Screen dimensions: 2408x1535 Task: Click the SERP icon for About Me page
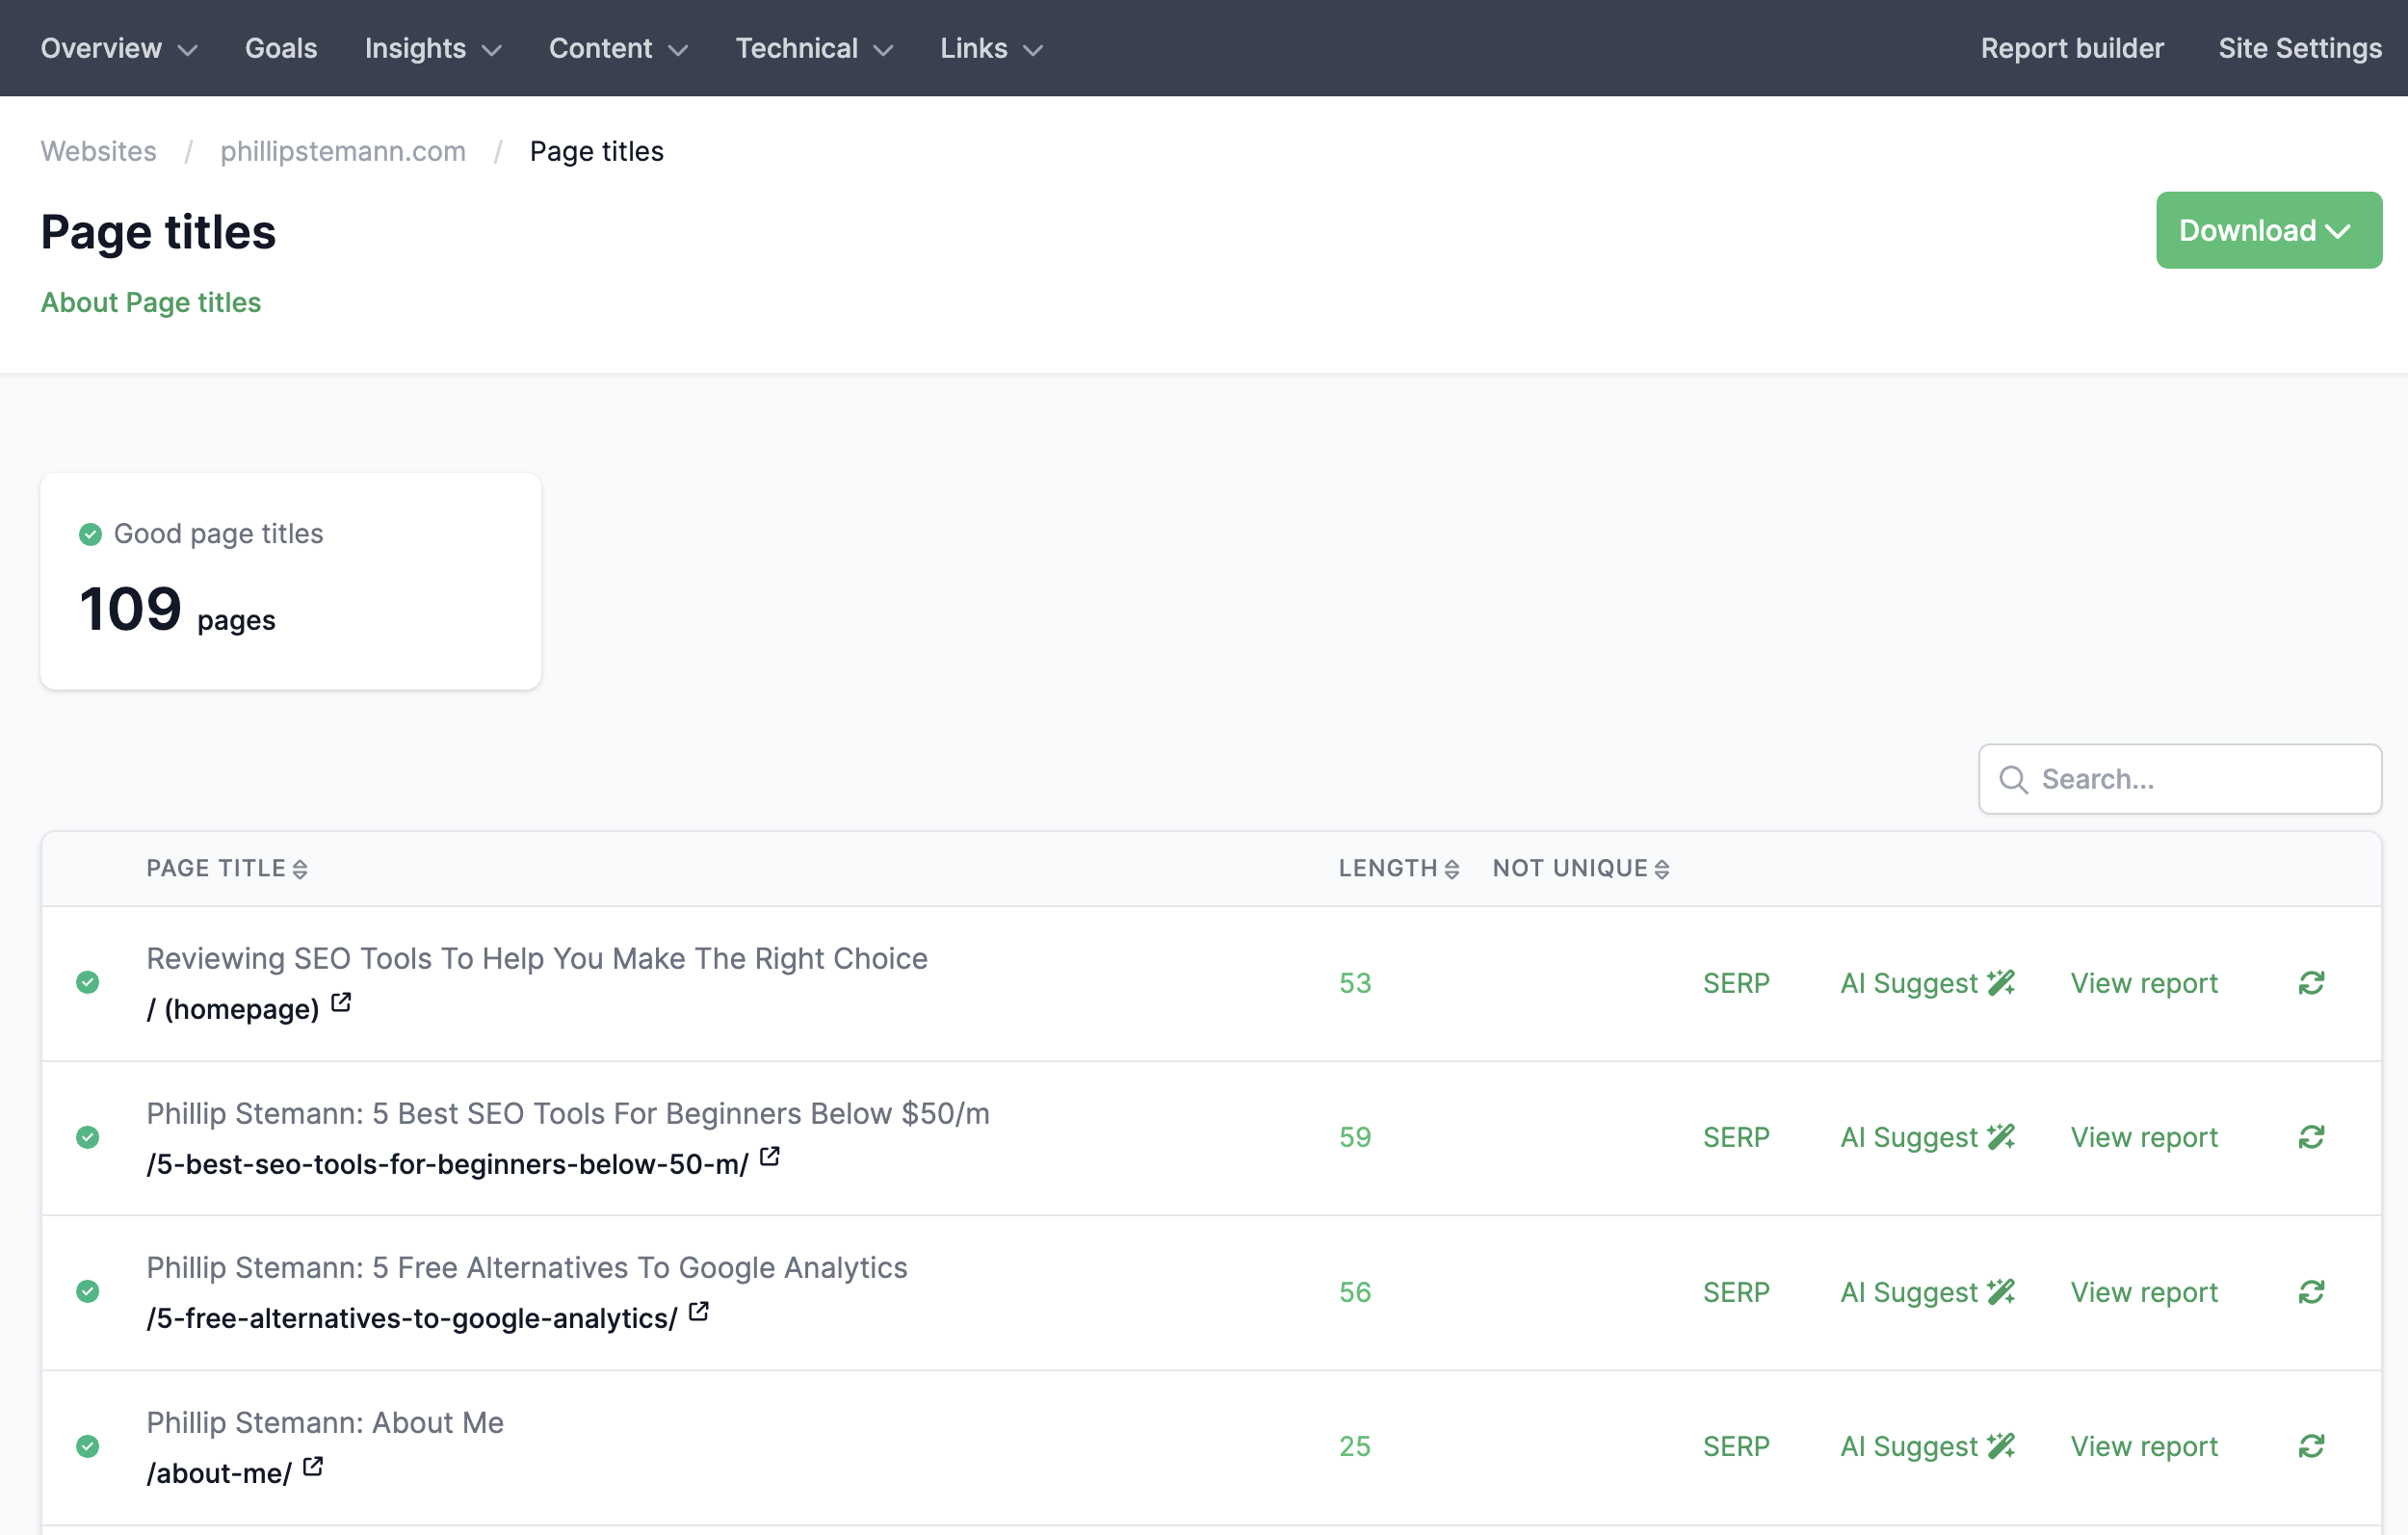pyautogui.click(x=1734, y=1445)
